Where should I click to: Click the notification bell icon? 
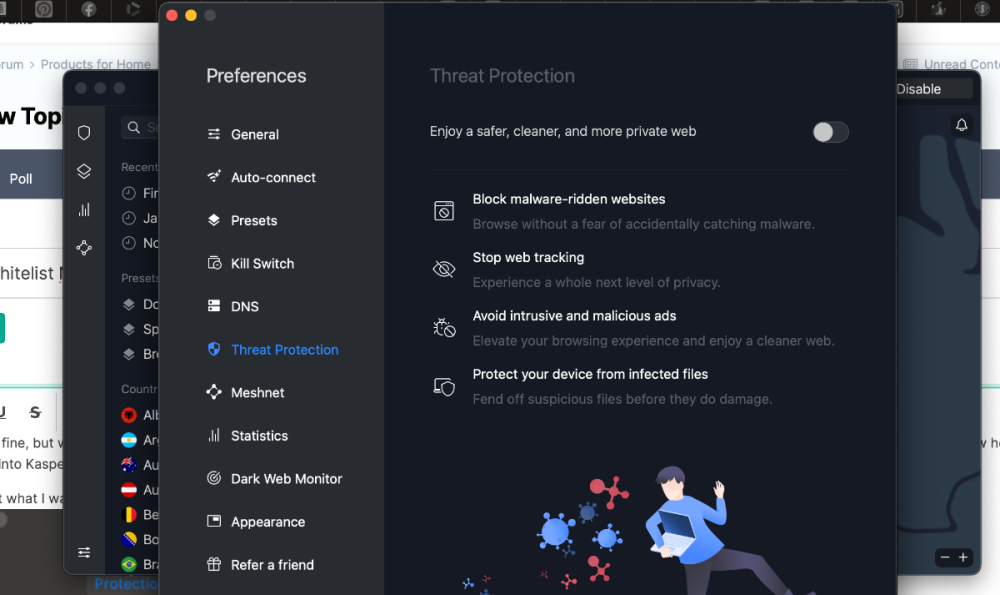pos(961,124)
